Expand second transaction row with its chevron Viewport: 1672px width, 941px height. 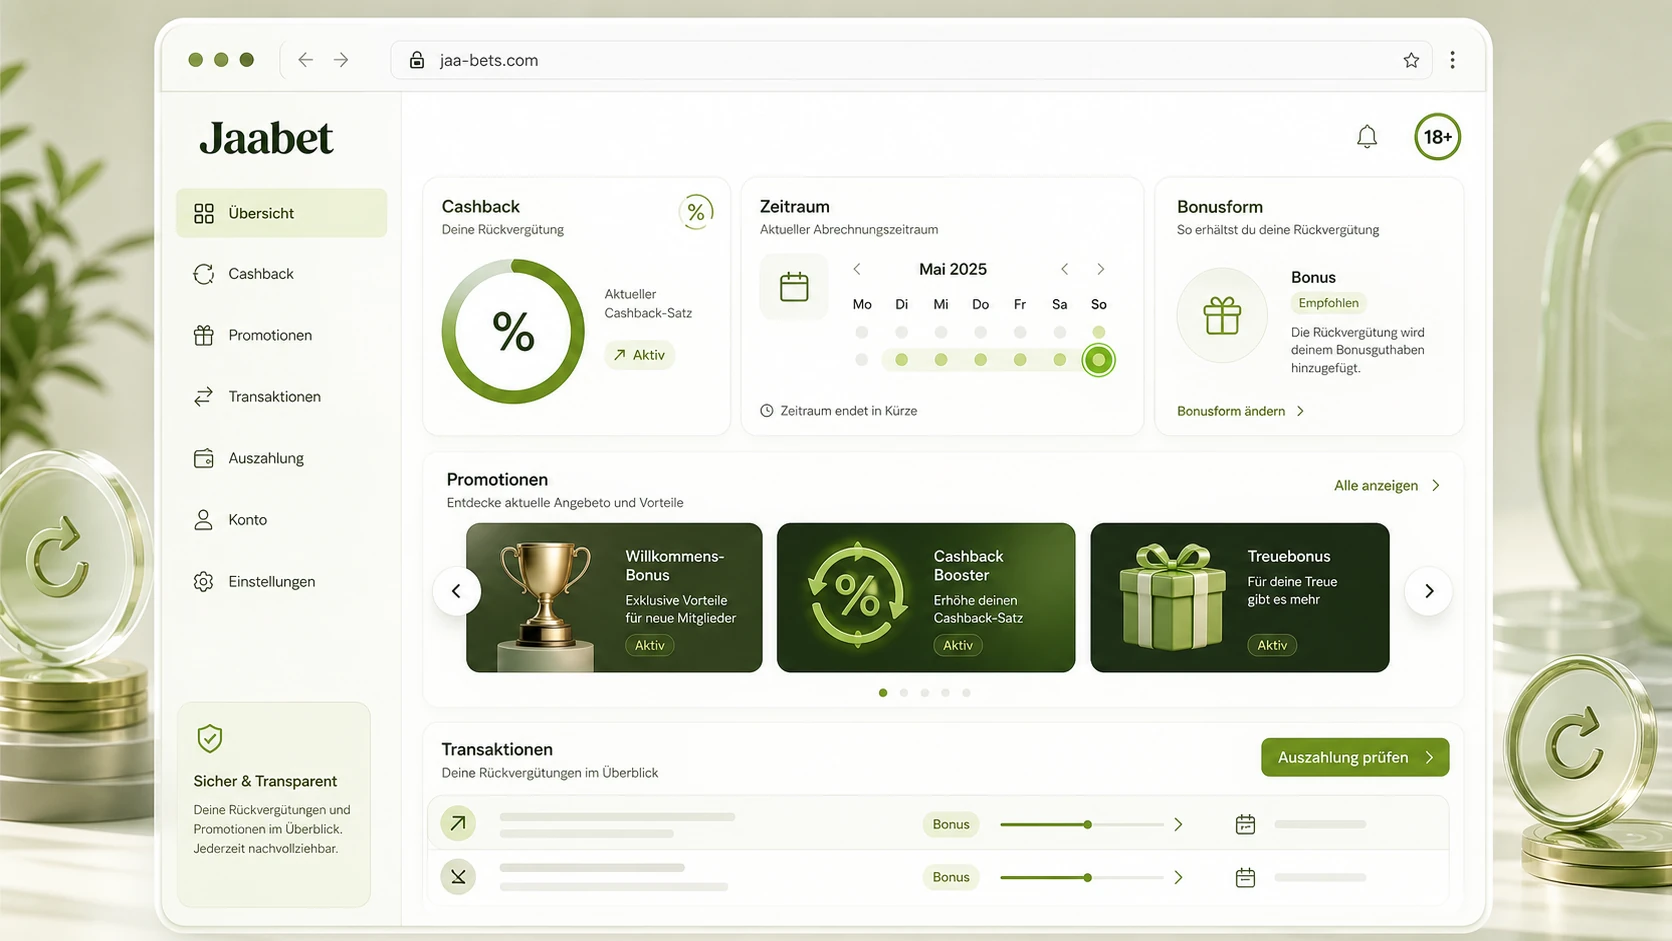1178,878
